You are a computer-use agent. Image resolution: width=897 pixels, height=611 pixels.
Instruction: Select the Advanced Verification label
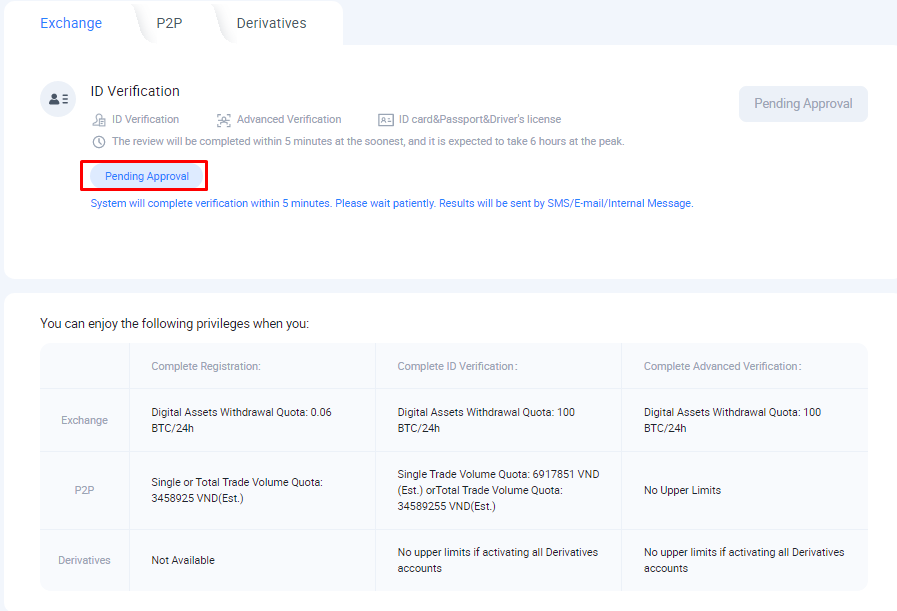289,119
